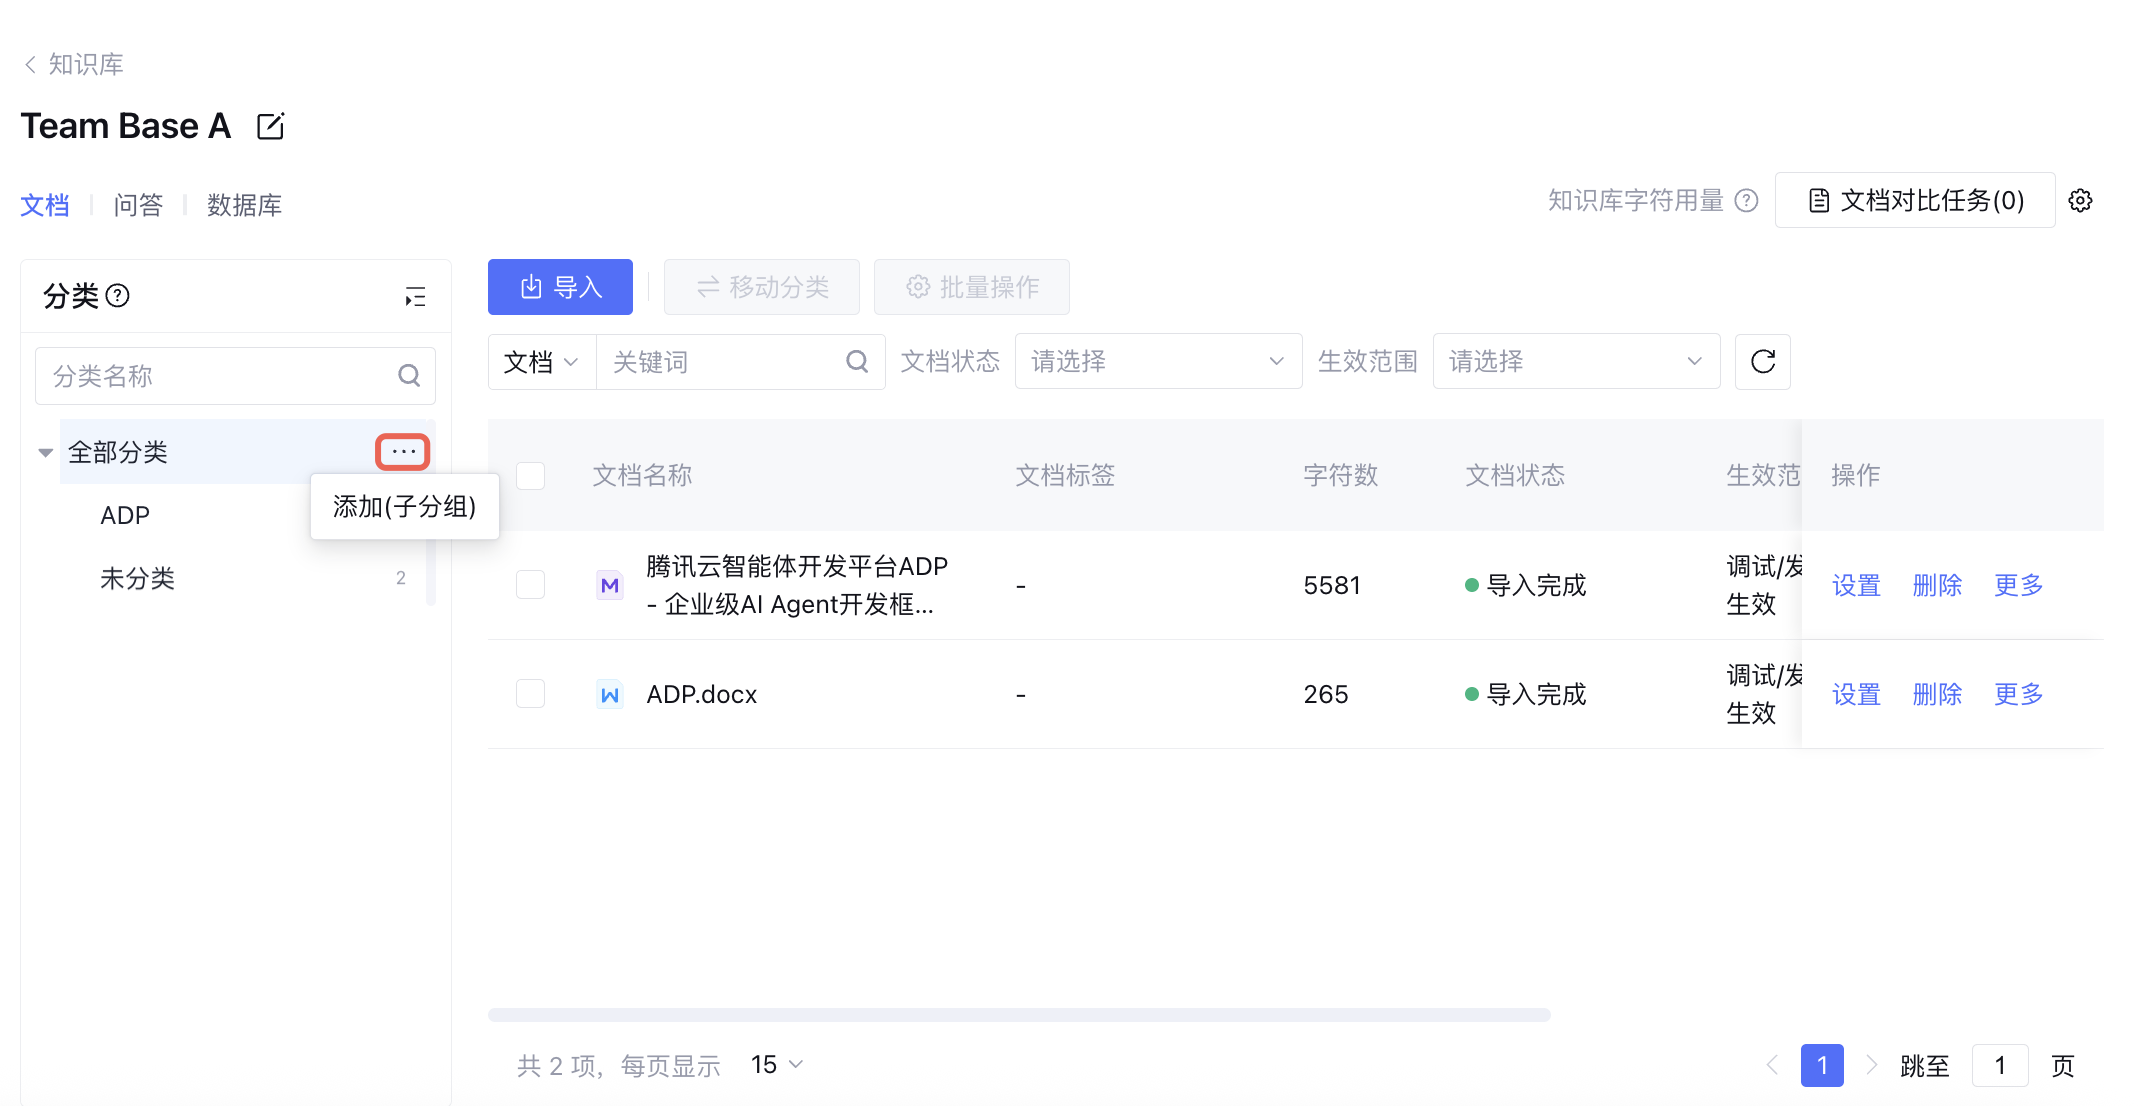Click the three-dot menu on 全部分类
Viewport: 2152px width, 1106px height.
tap(403, 452)
